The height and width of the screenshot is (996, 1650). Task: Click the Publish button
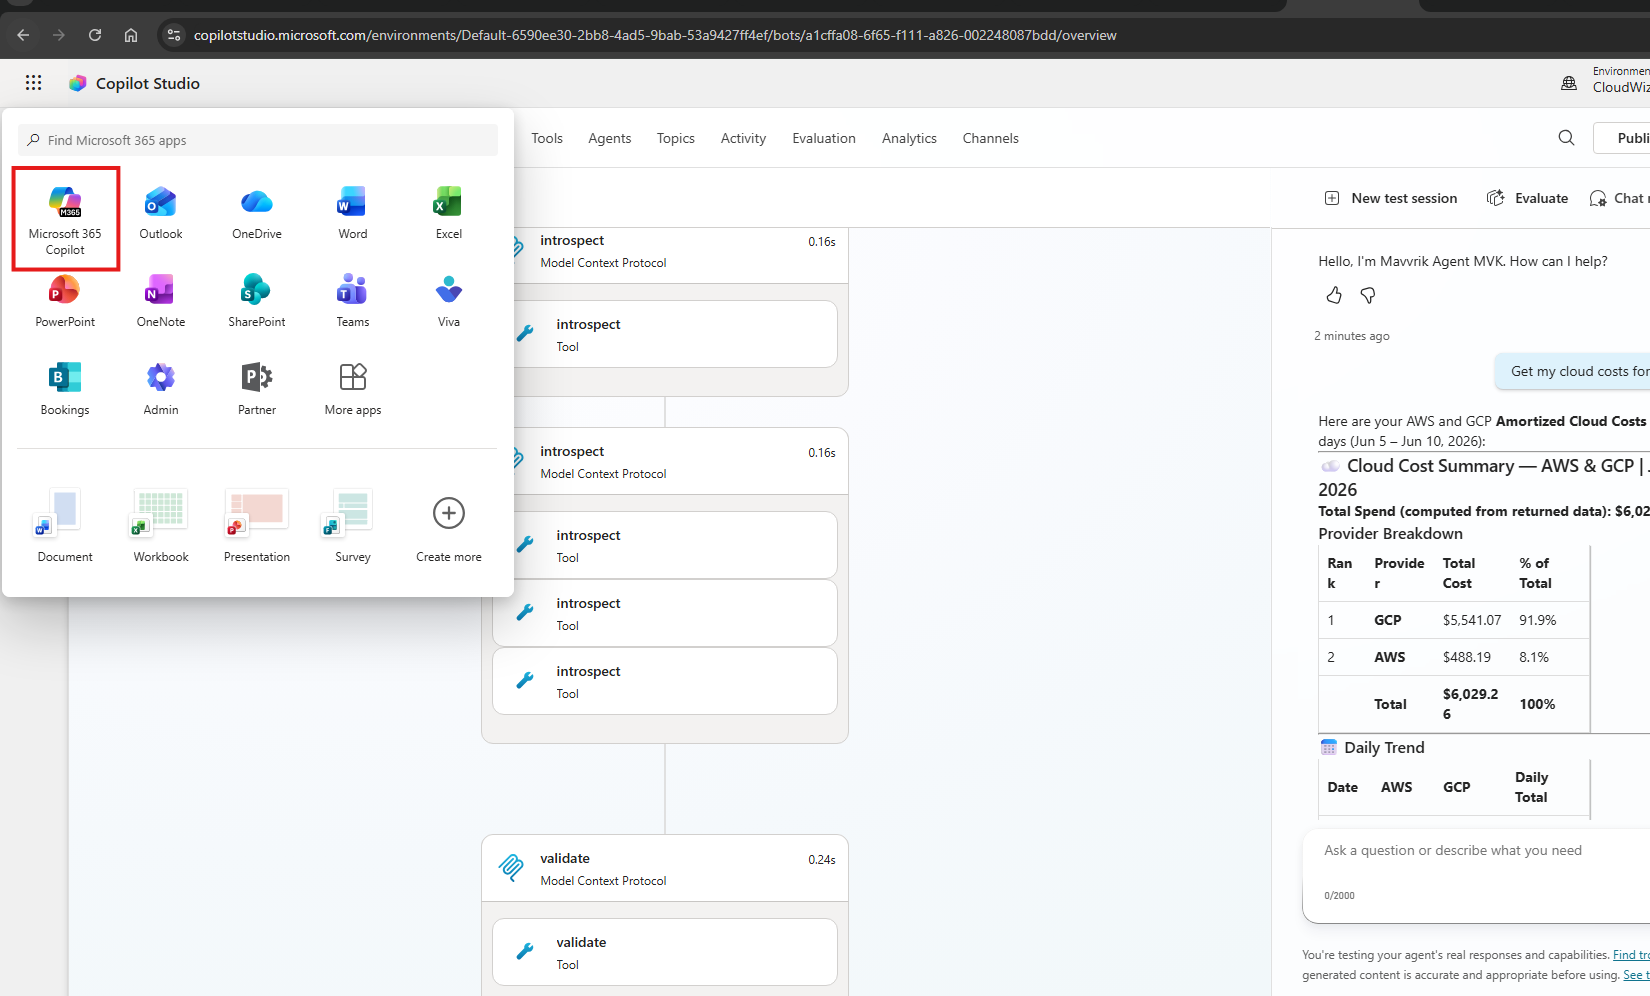tap(1622, 138)
